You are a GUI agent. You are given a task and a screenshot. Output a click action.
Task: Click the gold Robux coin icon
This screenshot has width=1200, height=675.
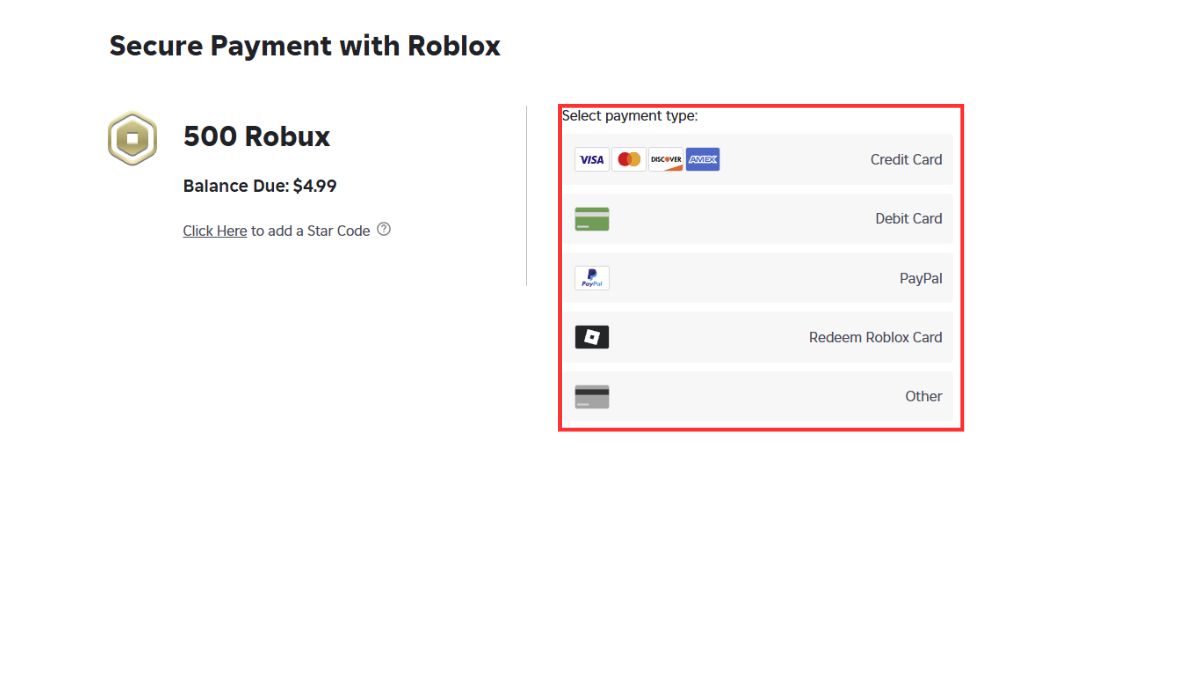[x=132, y=138]
